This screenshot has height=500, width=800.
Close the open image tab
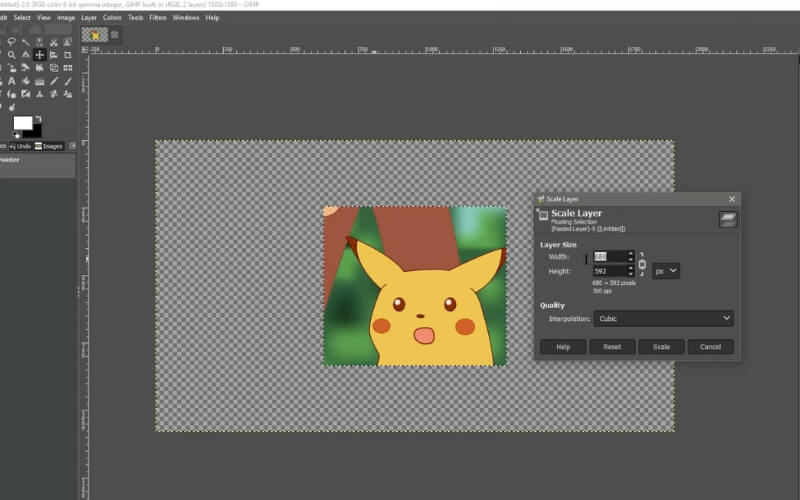click(x=115, y=35)
